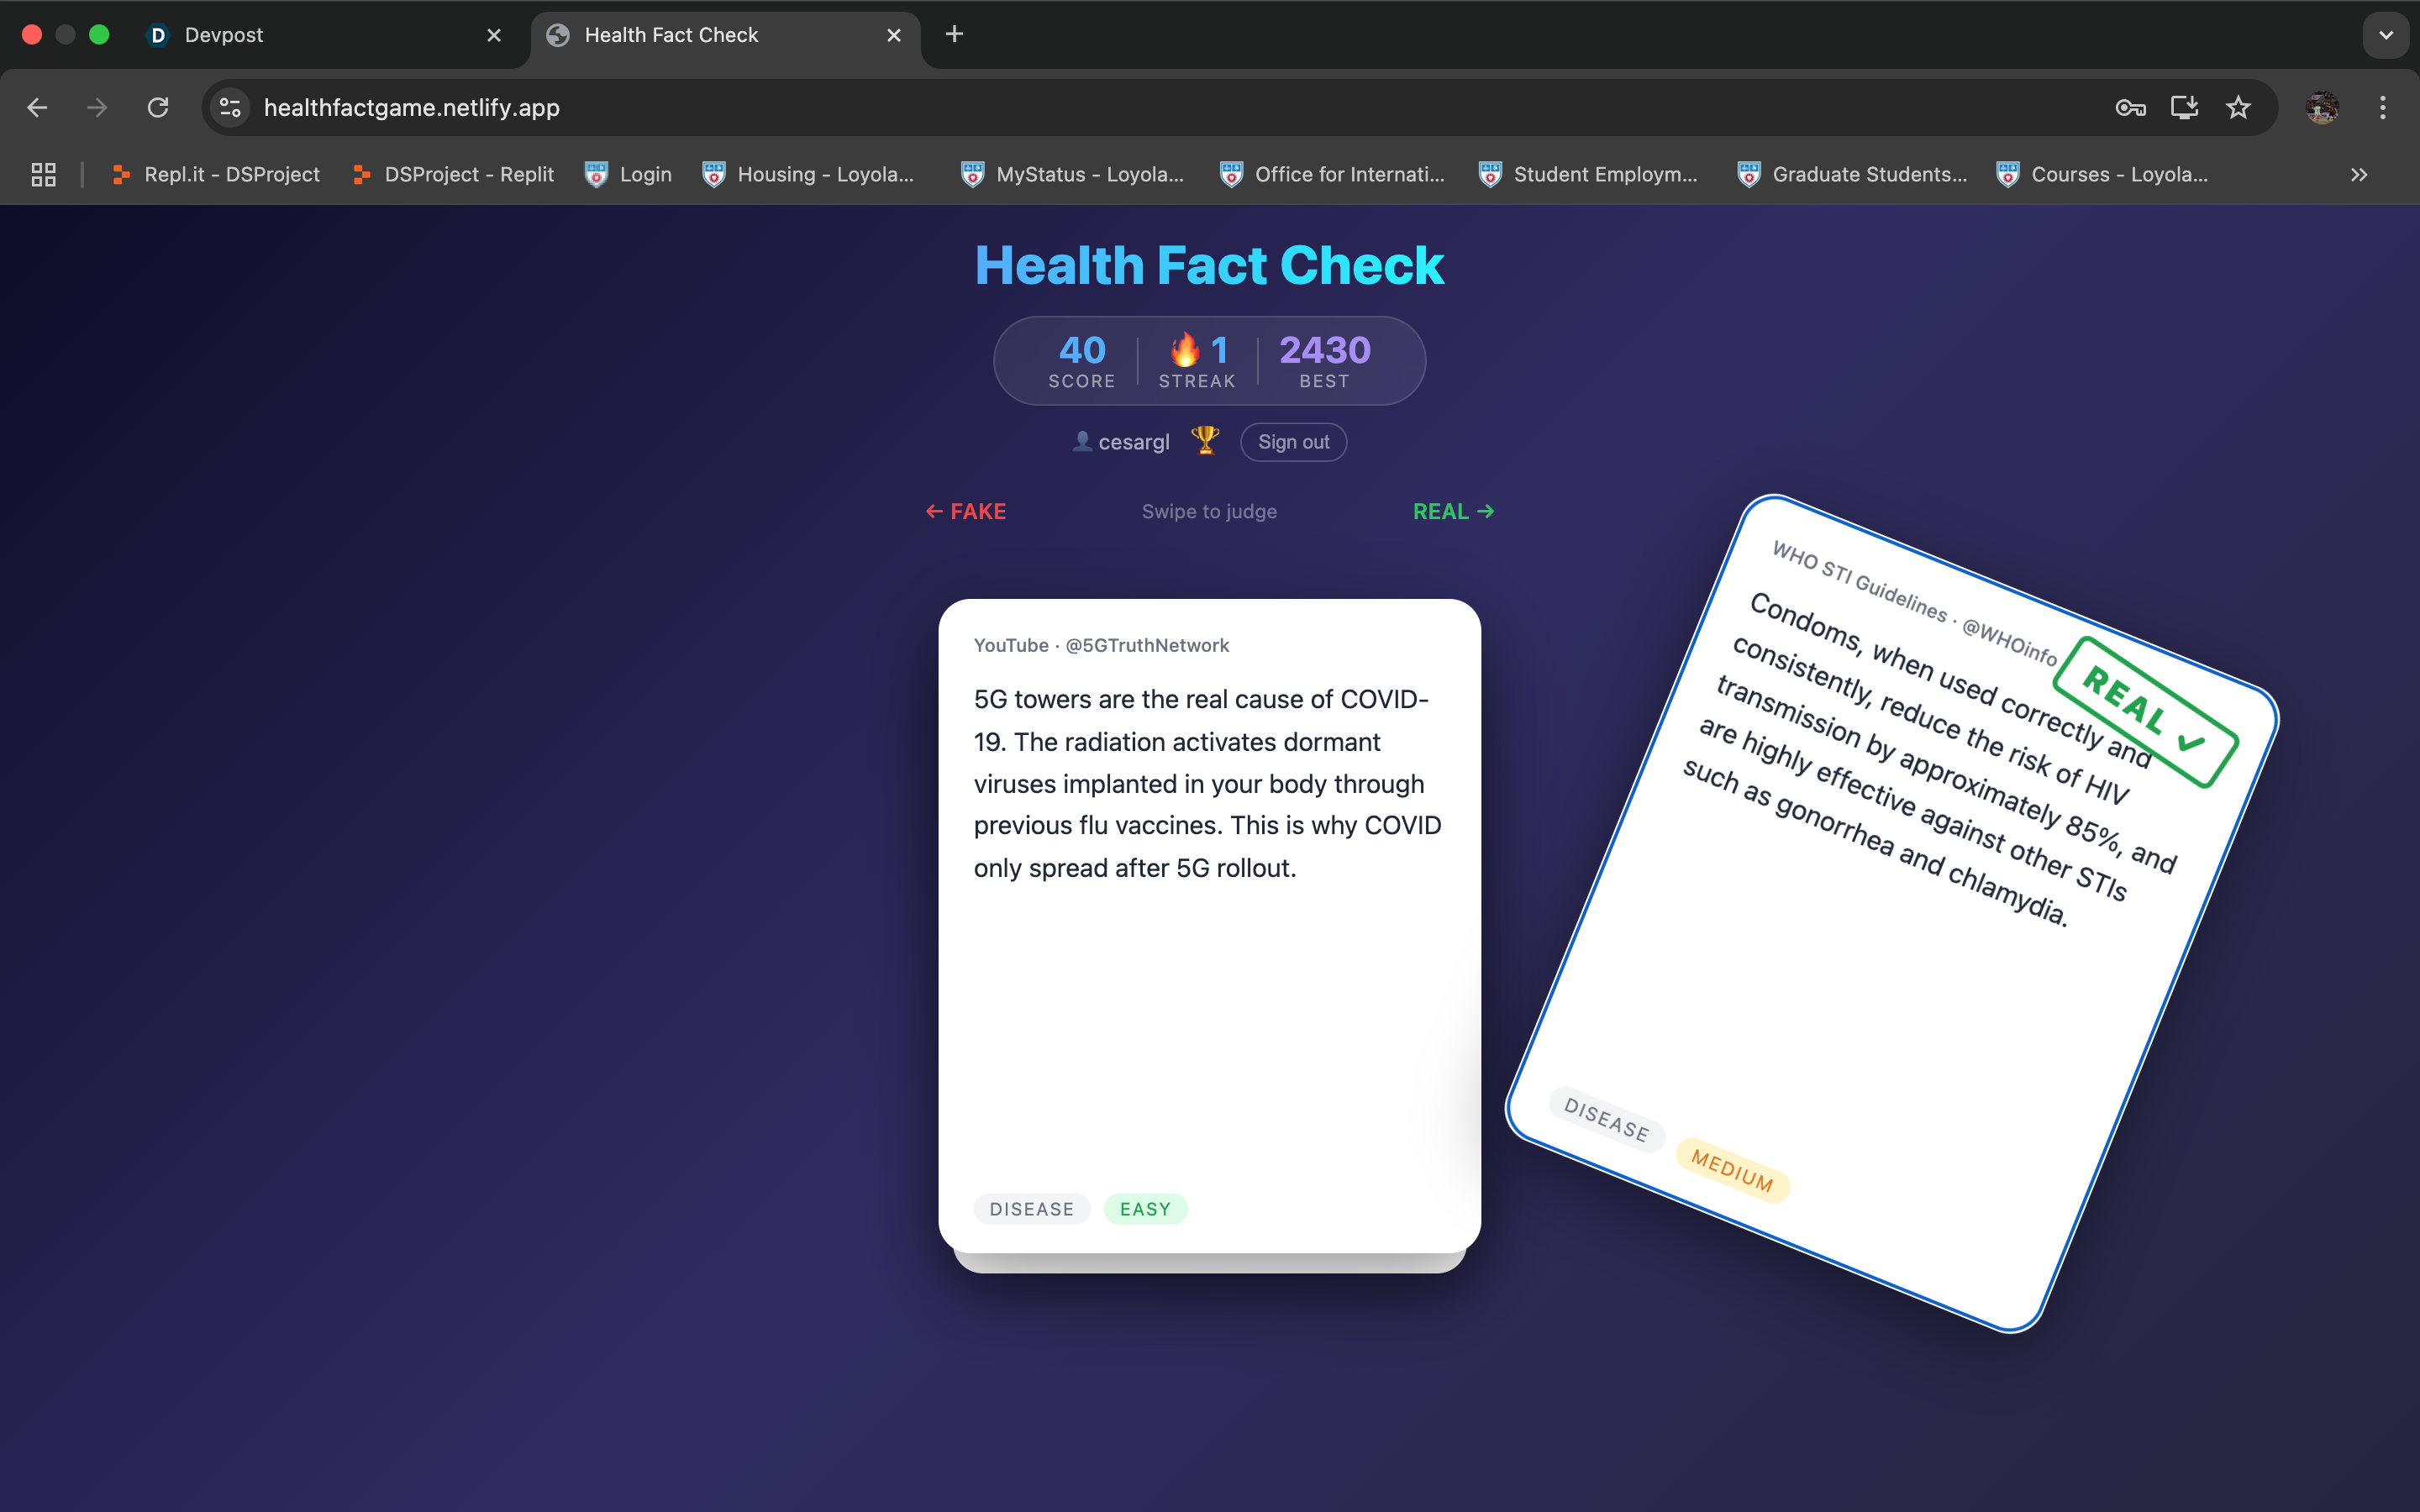This screenshot has width=2420, height=1512.
Task: Click the profile avatar icon
Action: point(2322,108)
